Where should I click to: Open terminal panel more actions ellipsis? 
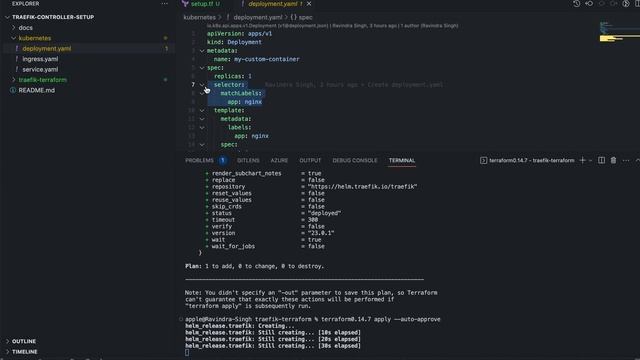[x=626, y=160]
